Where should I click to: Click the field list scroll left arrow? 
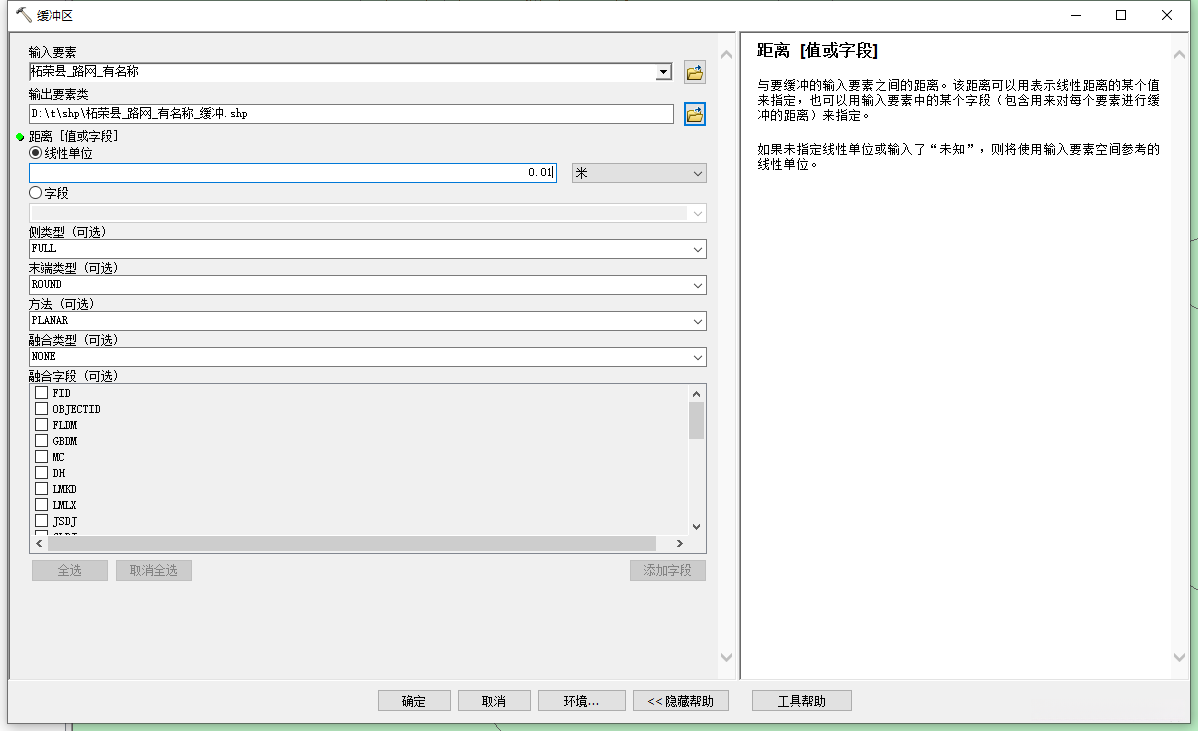pyautogui.click(x=39, y=543)
